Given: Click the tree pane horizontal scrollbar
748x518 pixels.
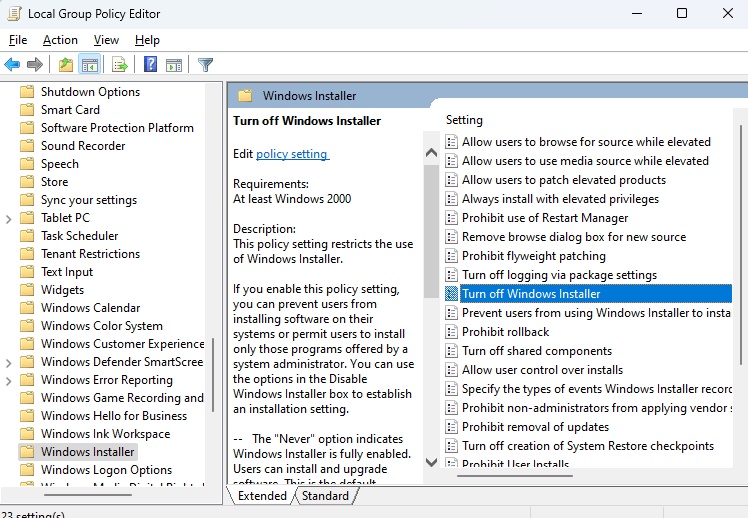Looking at the screenshot, I should point(88,495).
